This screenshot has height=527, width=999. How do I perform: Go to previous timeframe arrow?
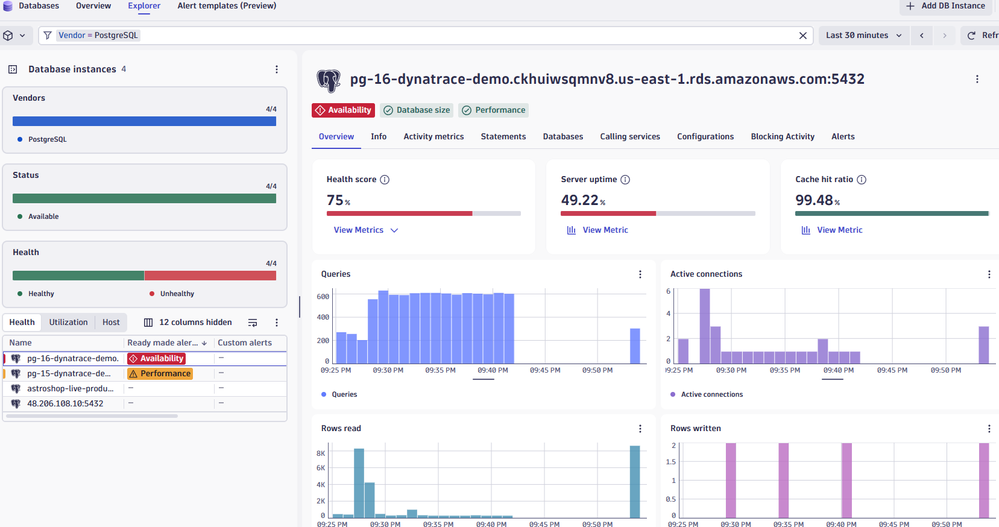coord(921,36)
